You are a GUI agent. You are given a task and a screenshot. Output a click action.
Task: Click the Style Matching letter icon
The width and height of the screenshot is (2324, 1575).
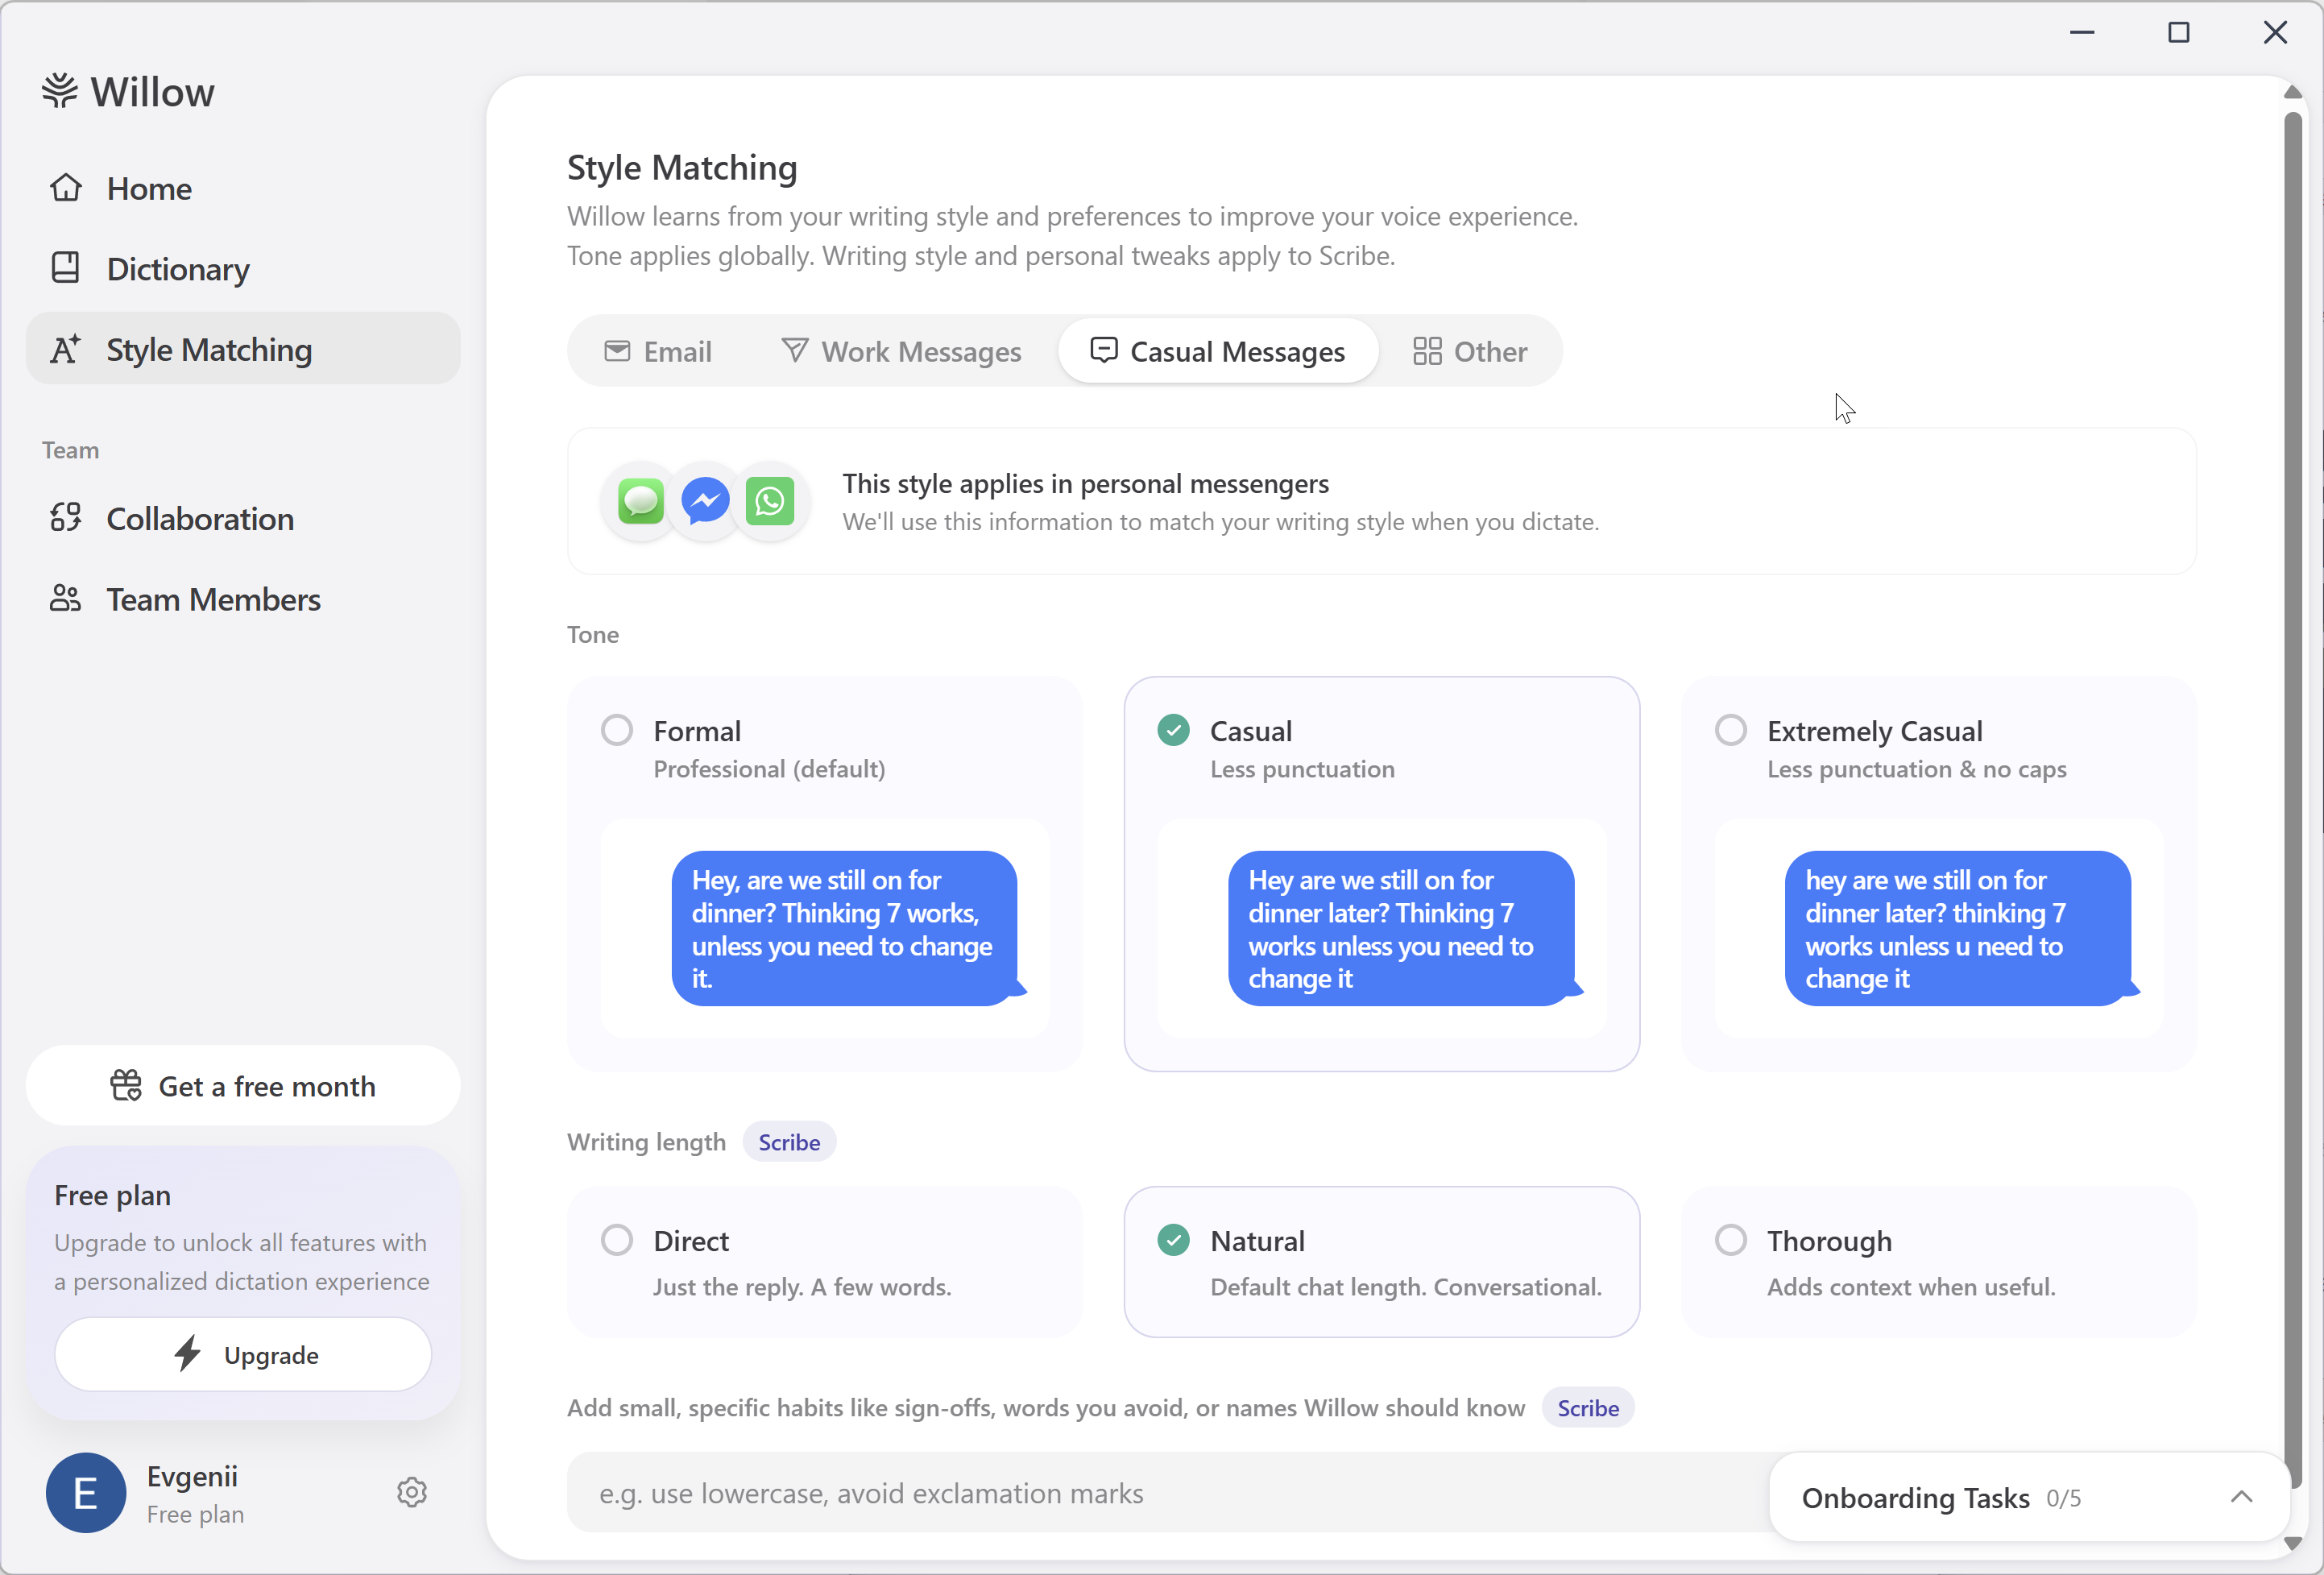tap(66, 349)
